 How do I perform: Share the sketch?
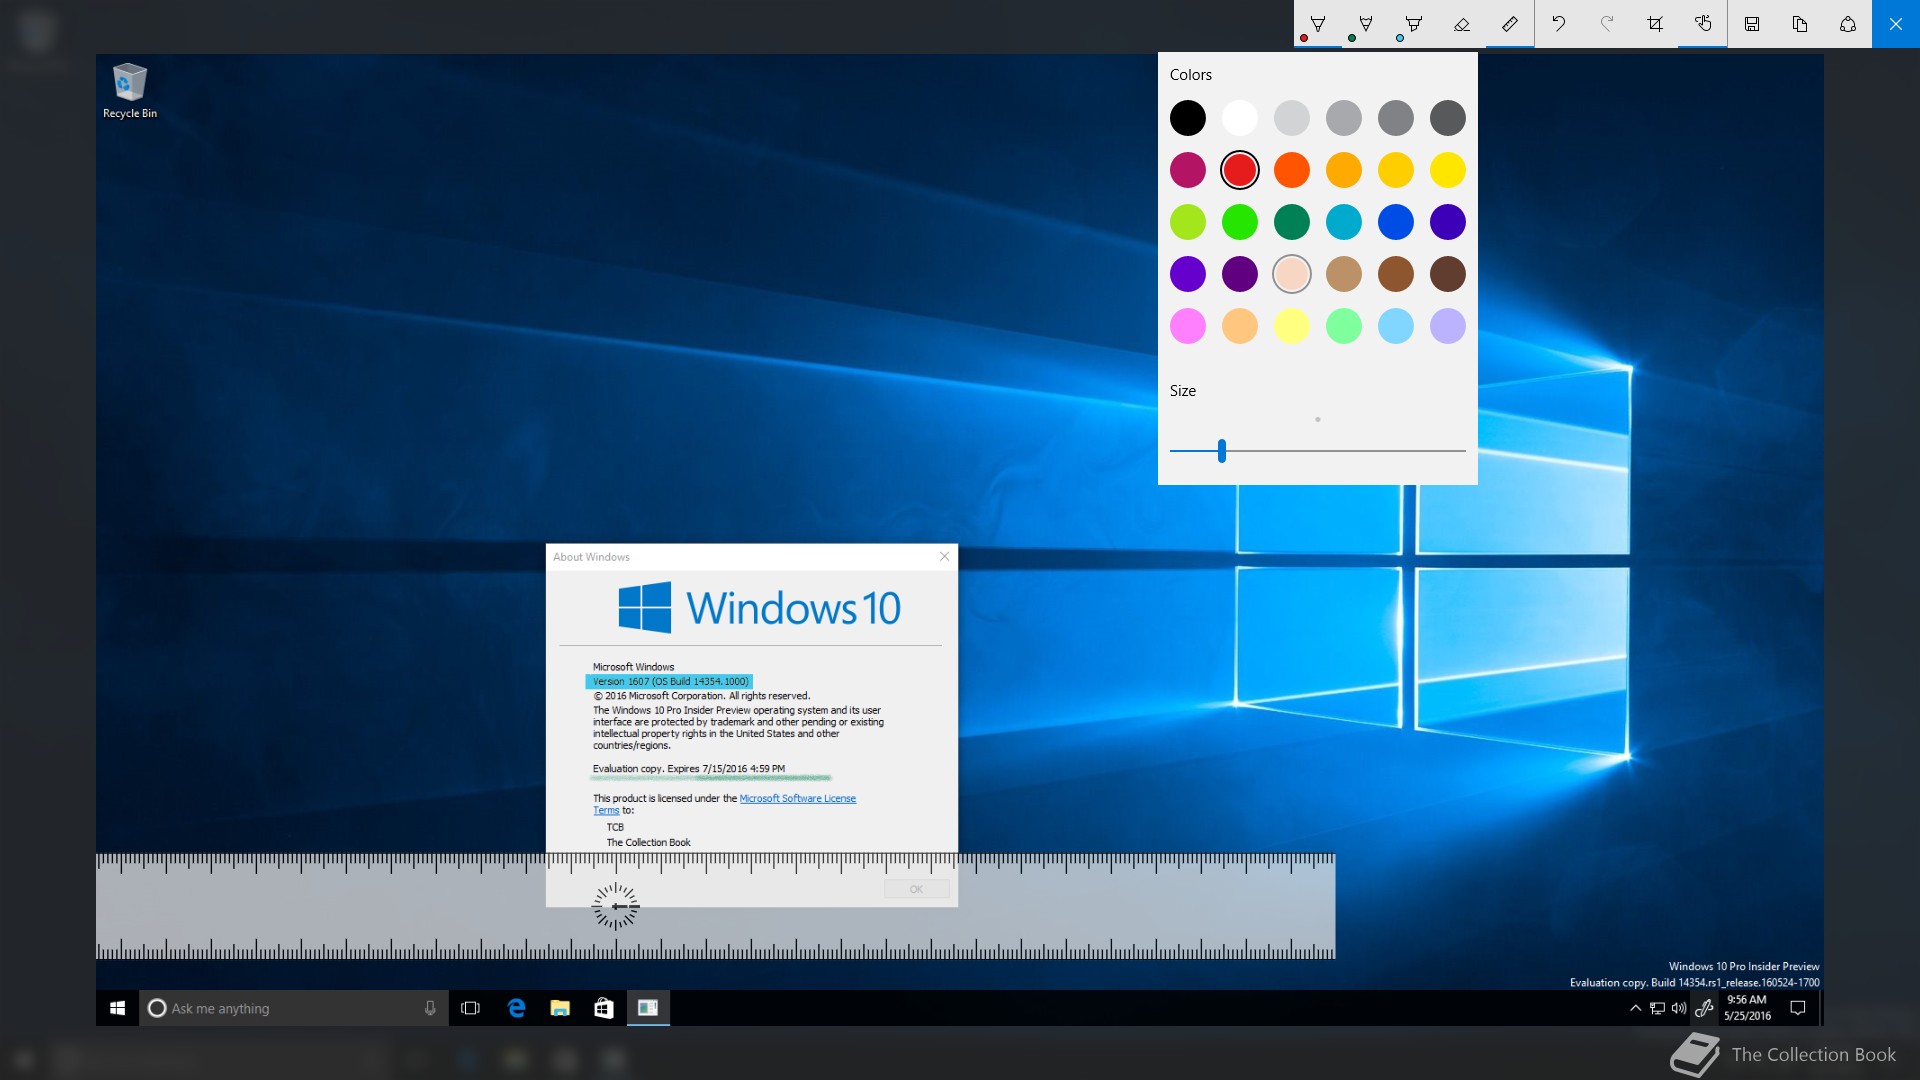[1848, 24]
